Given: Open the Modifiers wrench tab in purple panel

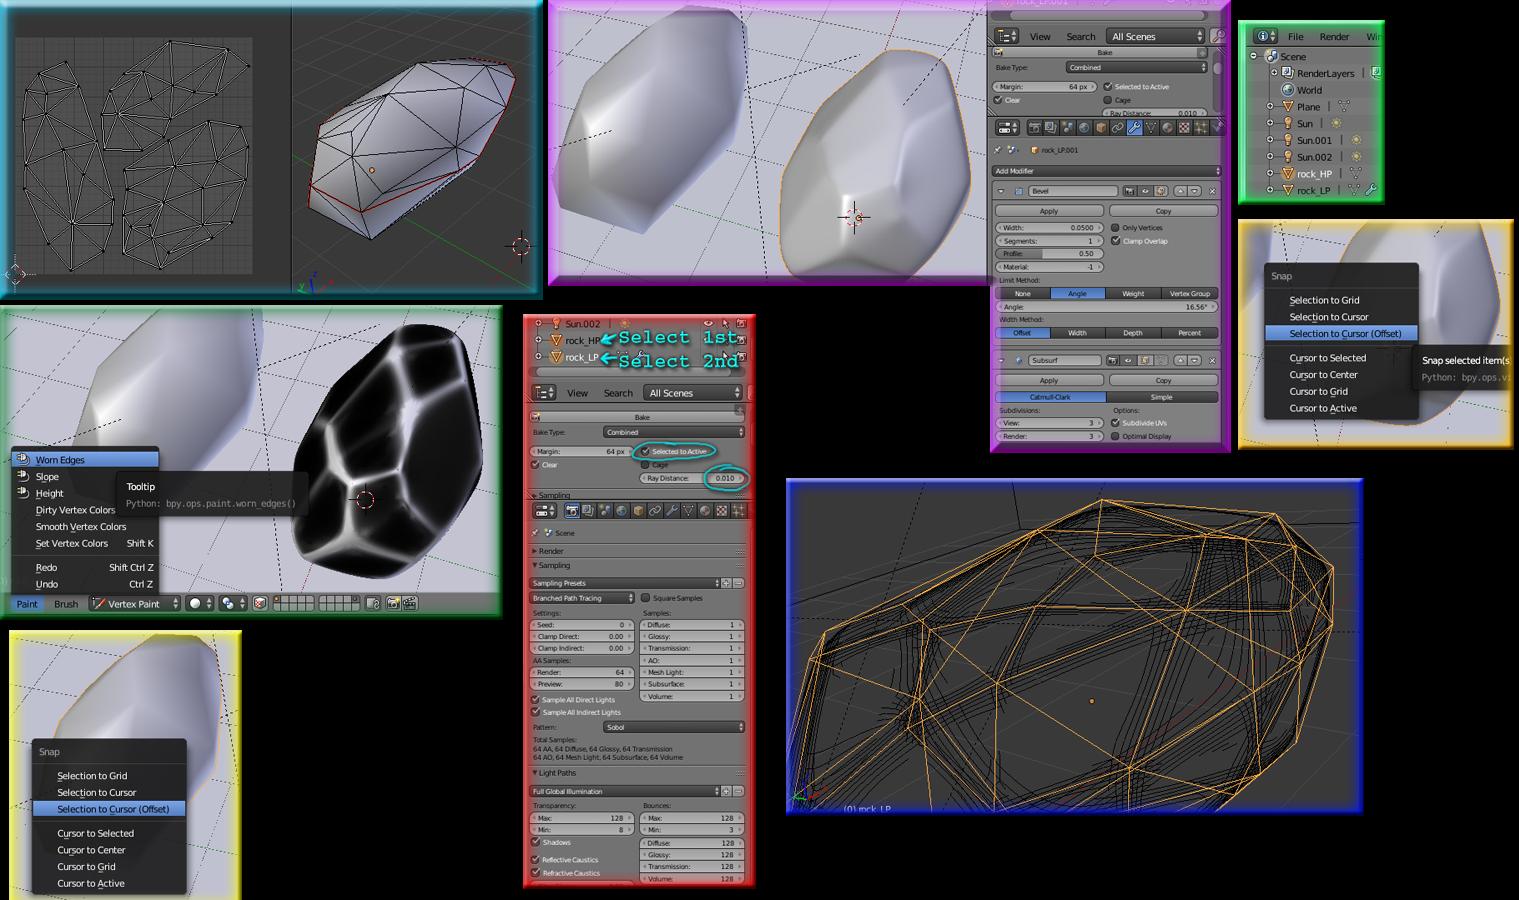Looking at the screenshot, I should click(x=1135, y=128).
